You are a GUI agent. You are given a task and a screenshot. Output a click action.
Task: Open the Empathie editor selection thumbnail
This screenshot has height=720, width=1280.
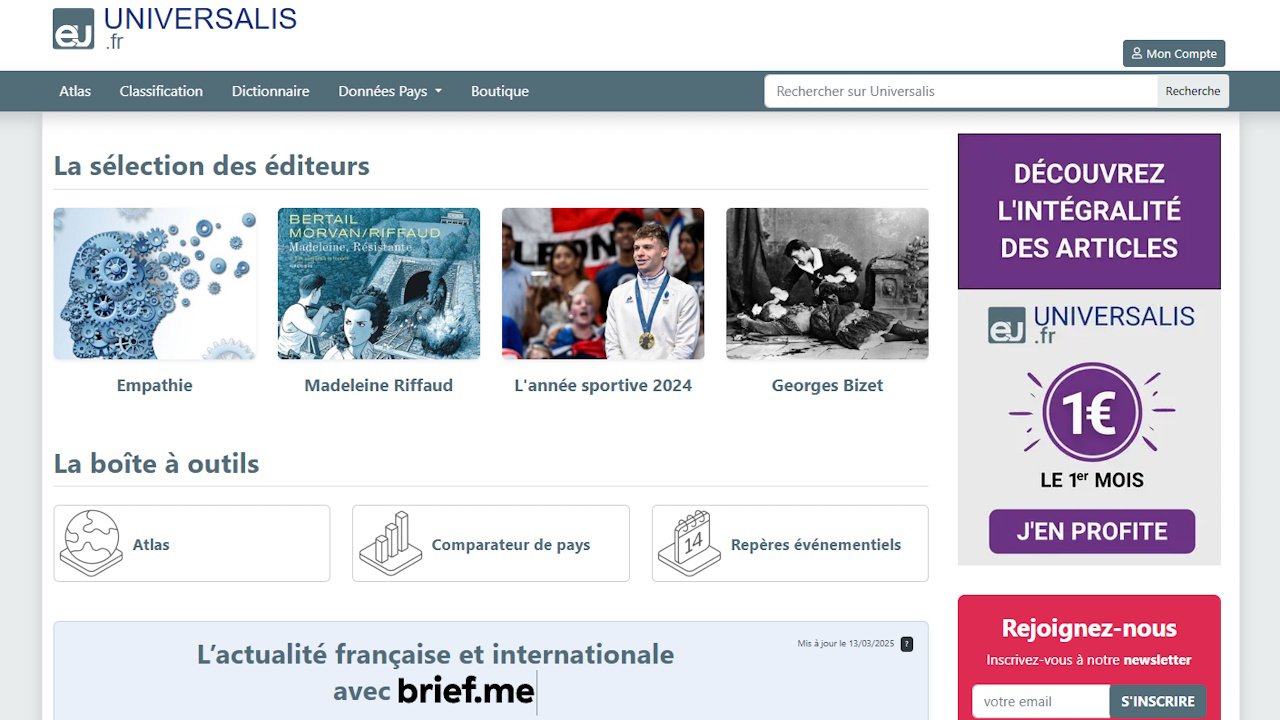click(154, 283)
